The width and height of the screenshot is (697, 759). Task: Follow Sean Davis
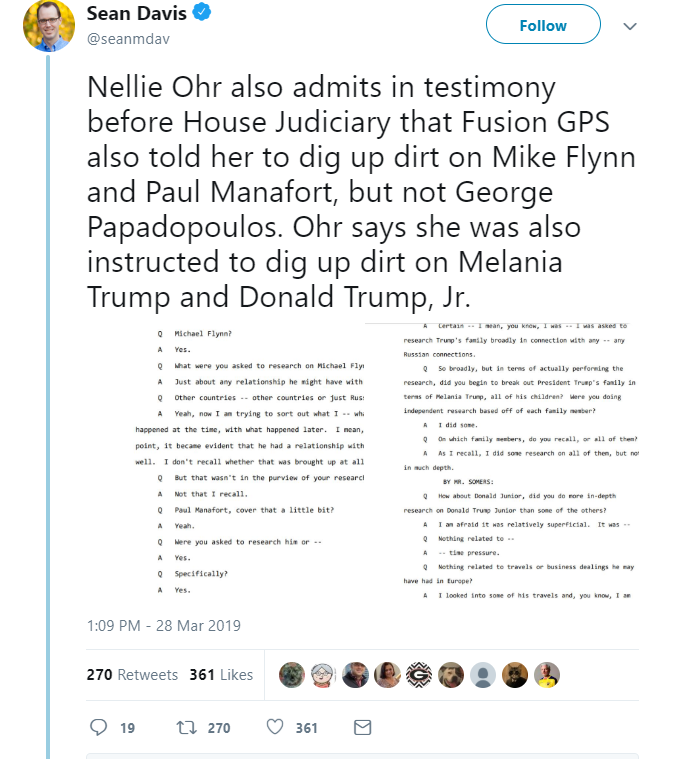[x=543, y=24]
